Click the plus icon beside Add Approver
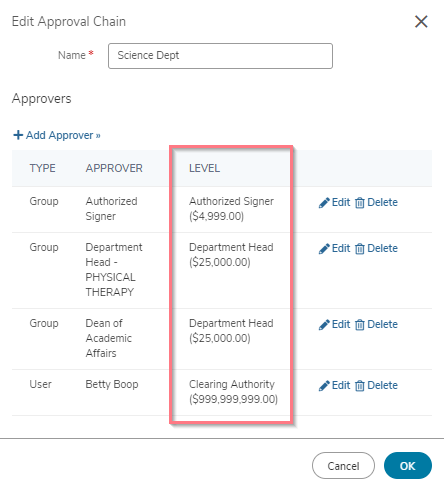 (x=18, y=135)
